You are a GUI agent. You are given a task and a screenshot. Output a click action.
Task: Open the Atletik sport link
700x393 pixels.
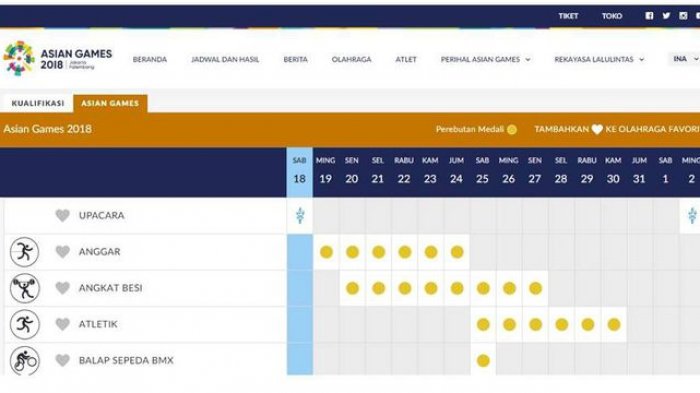coord(98,324)
